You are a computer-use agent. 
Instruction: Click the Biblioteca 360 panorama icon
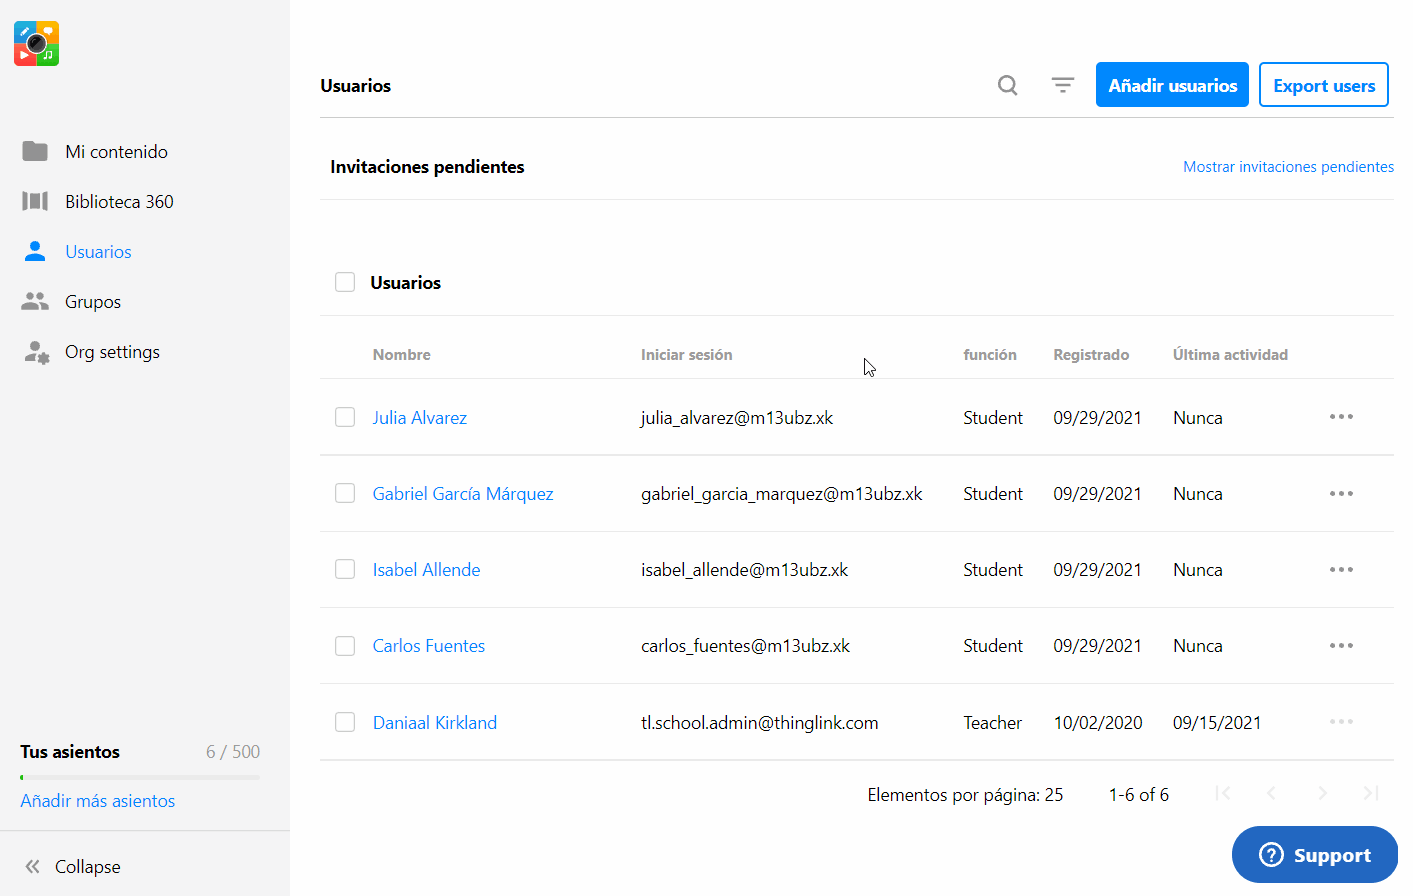tap(35, 201)
